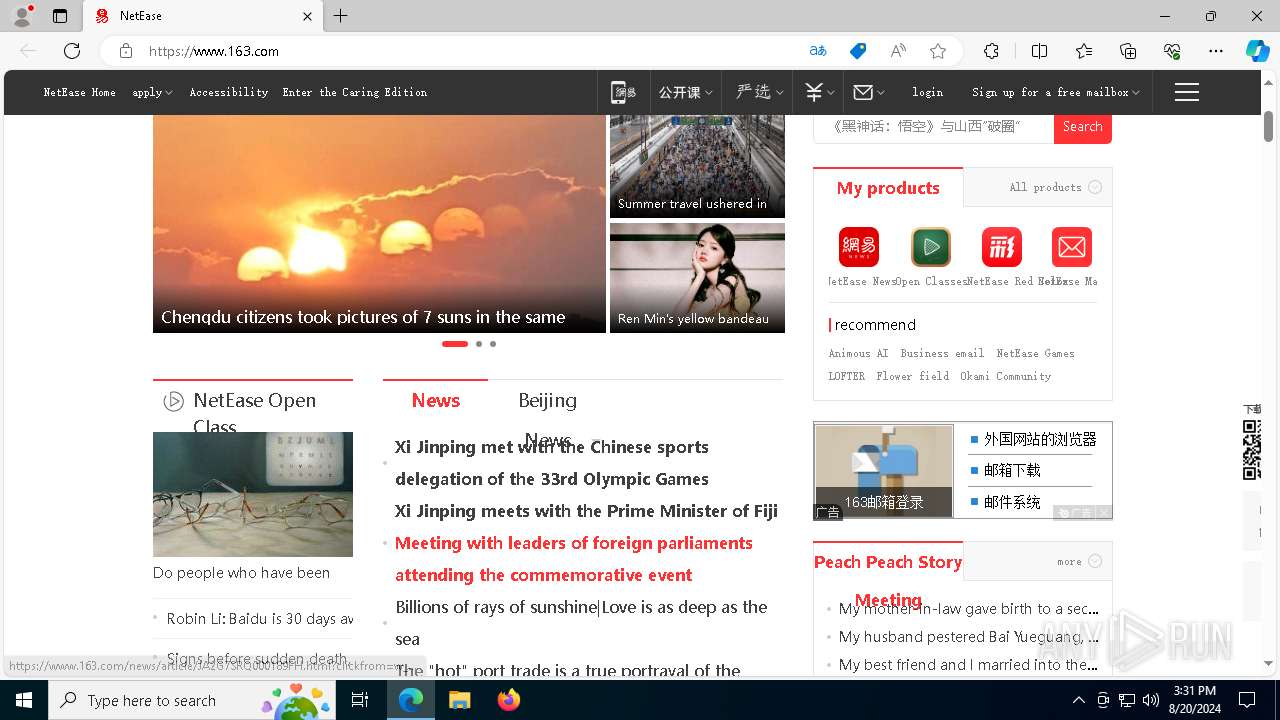The height and width of the screenshot is (720, 1280).
Task: Open the Summer travel thumbnail
Action: 697,166
